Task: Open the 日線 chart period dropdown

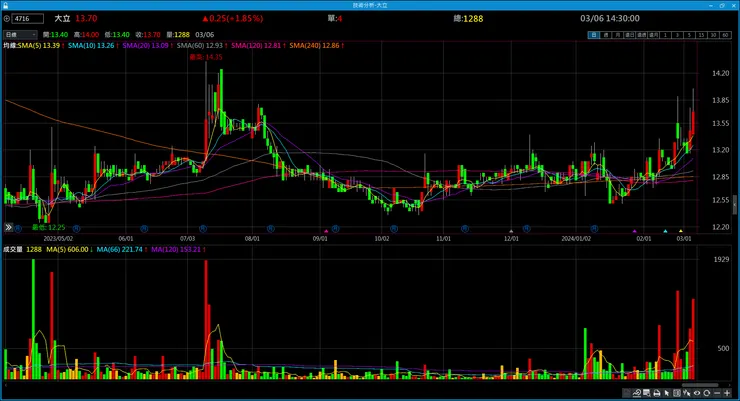Action: coord(20,34)
